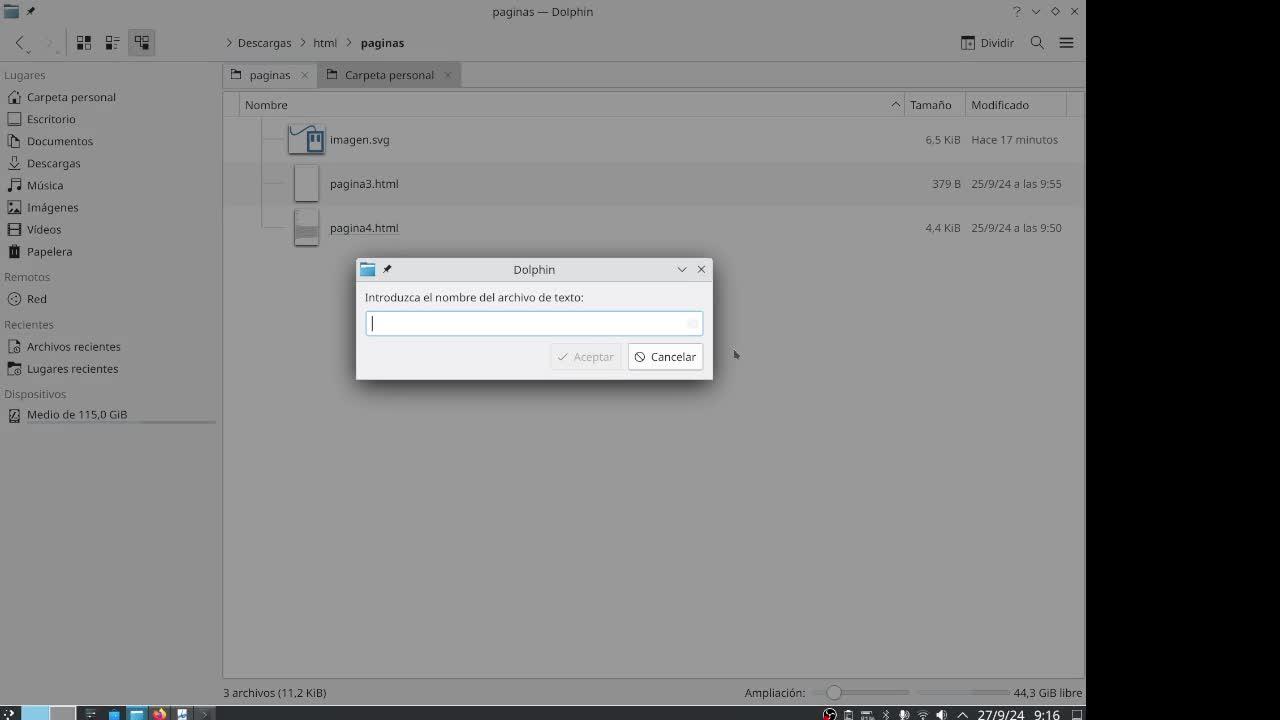
Task: Click the 9:16 clock in the taskbar
Action: coord(1046,714)
